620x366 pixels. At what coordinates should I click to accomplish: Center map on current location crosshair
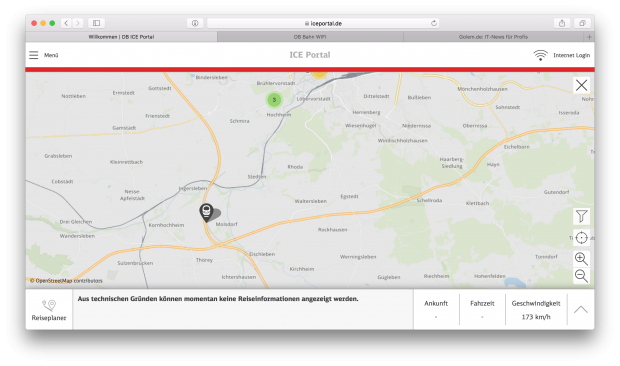pos(581,238)
